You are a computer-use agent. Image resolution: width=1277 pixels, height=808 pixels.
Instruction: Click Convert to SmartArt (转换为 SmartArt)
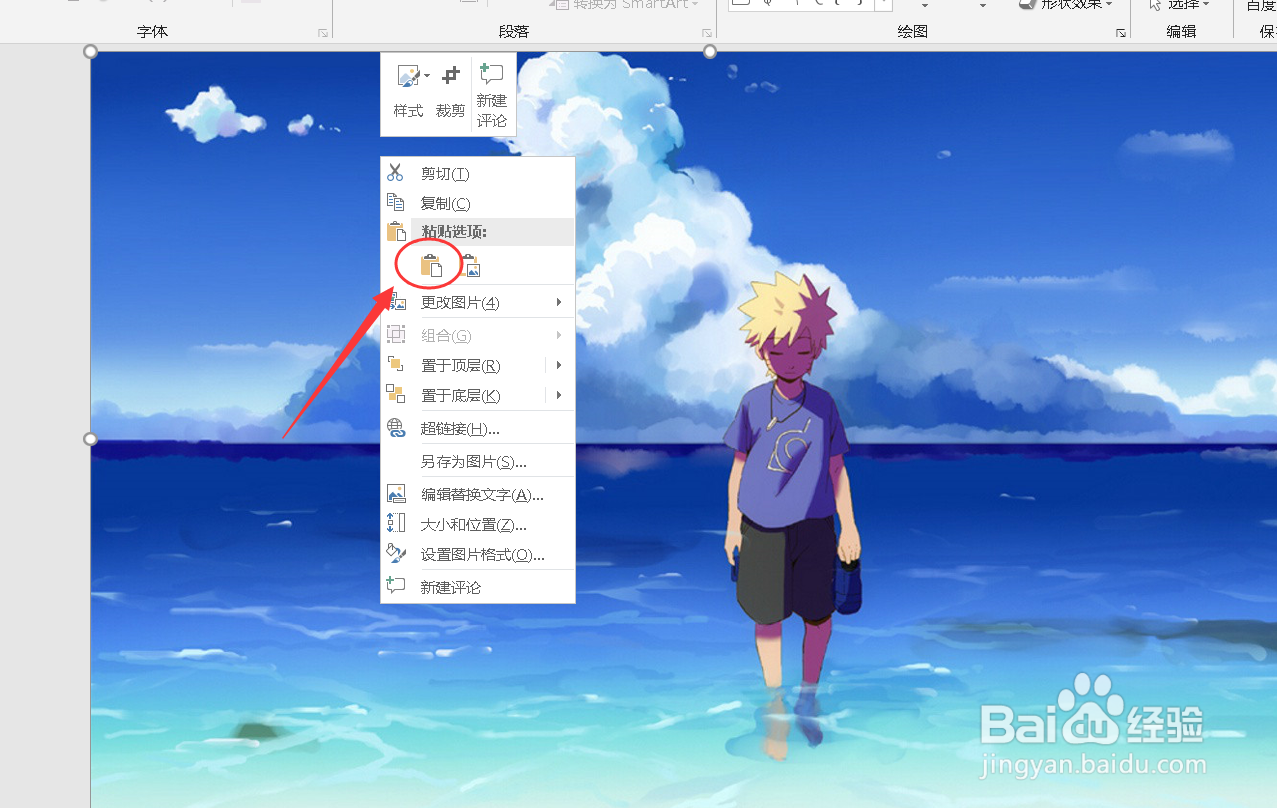point(625,4)
